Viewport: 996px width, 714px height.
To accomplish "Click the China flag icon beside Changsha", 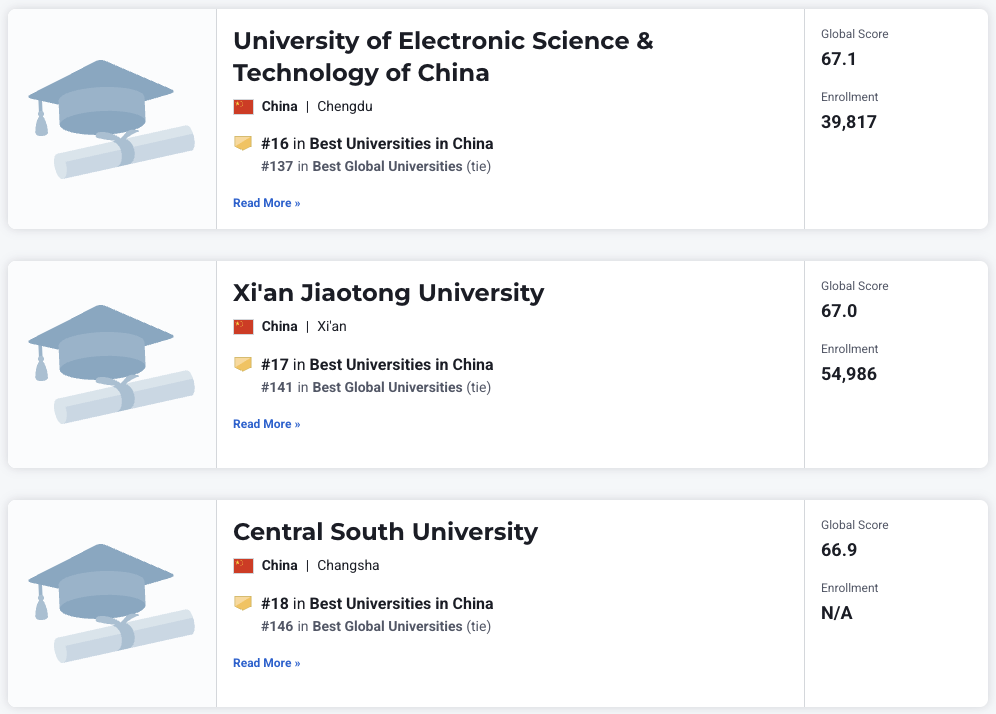I will [243, 565].
